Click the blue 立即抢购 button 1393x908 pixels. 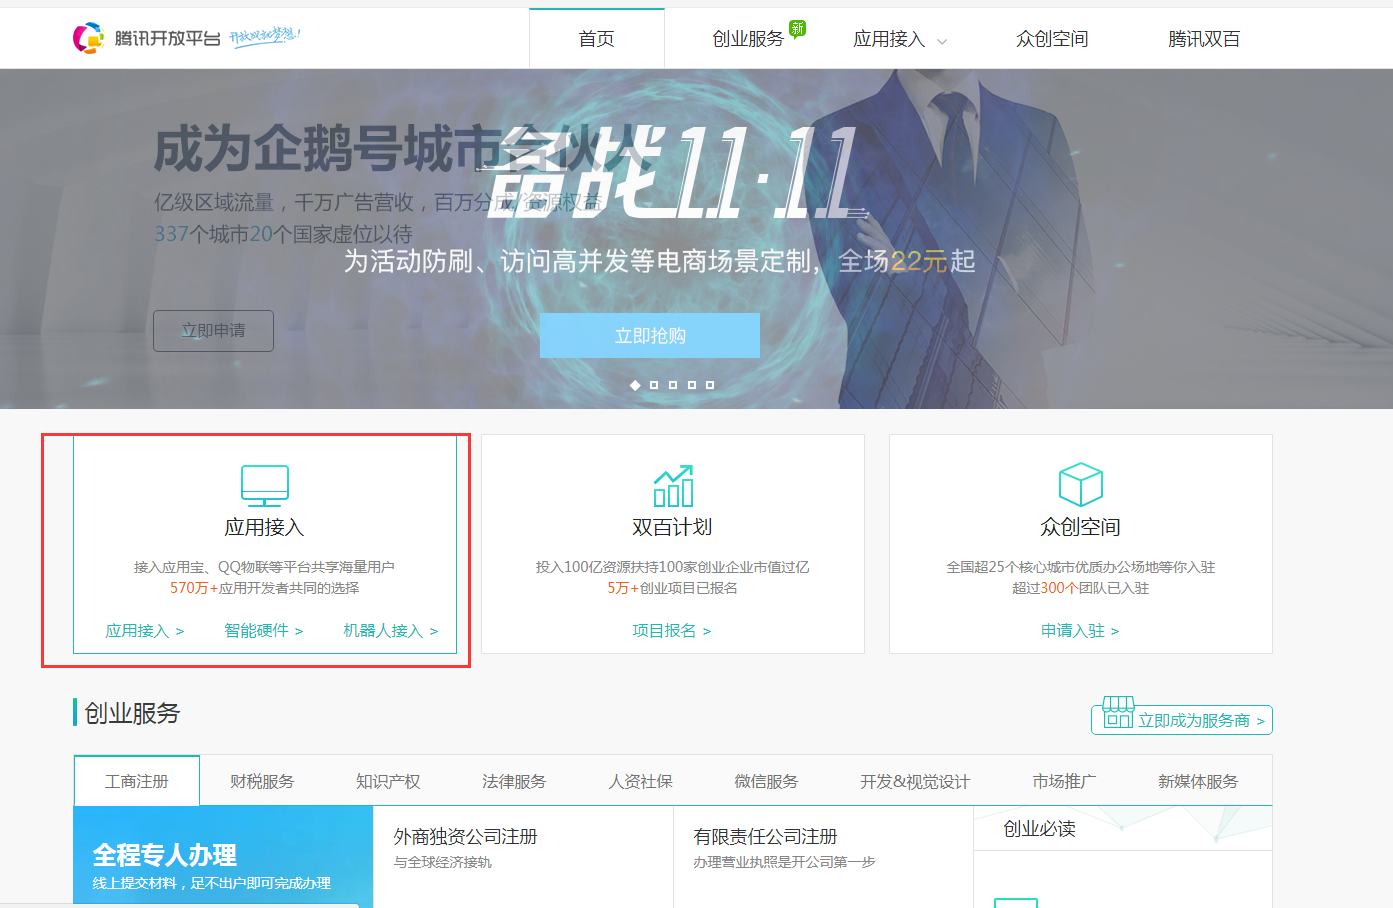(x=649, y=335)
